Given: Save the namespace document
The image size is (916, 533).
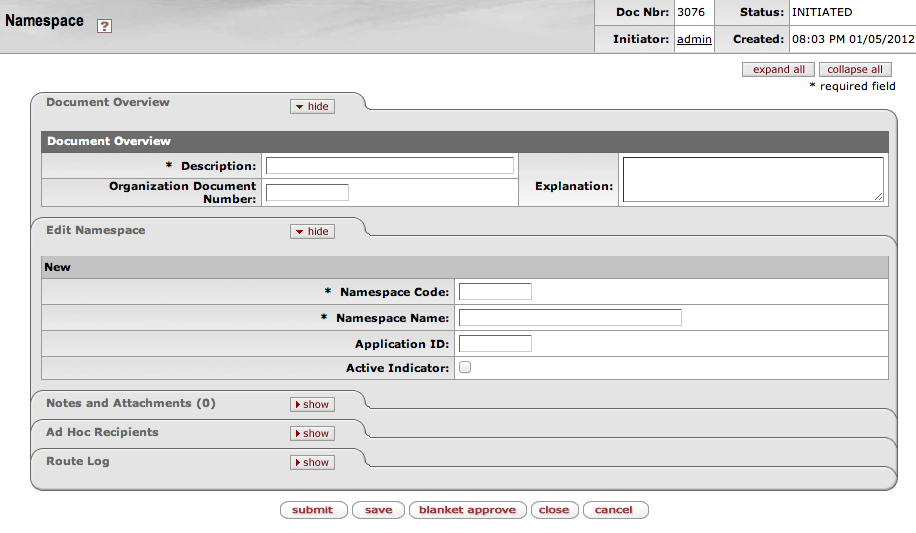Looking at the screenshot, I should coord(379,510).
